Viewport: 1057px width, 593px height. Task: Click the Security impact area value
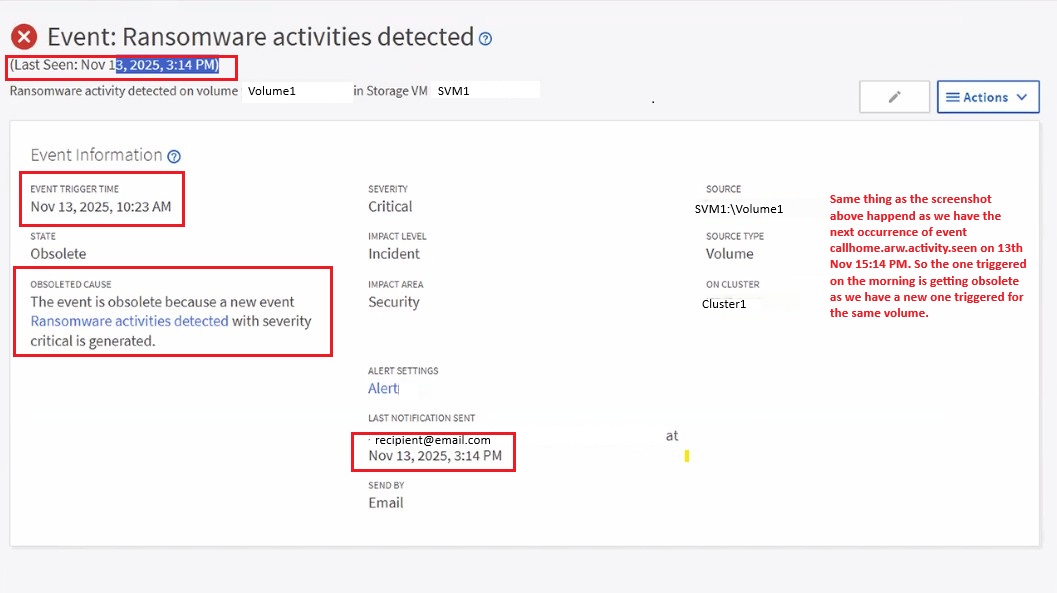click(x=394, y=302)
